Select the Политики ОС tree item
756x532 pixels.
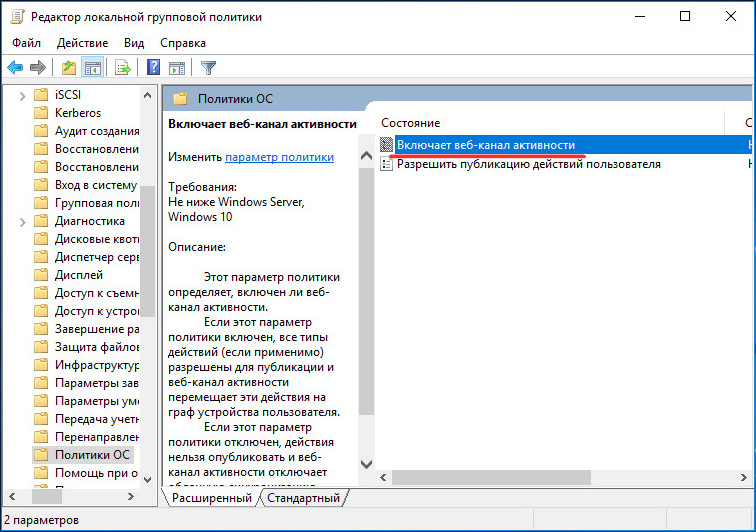pos(92,455)
